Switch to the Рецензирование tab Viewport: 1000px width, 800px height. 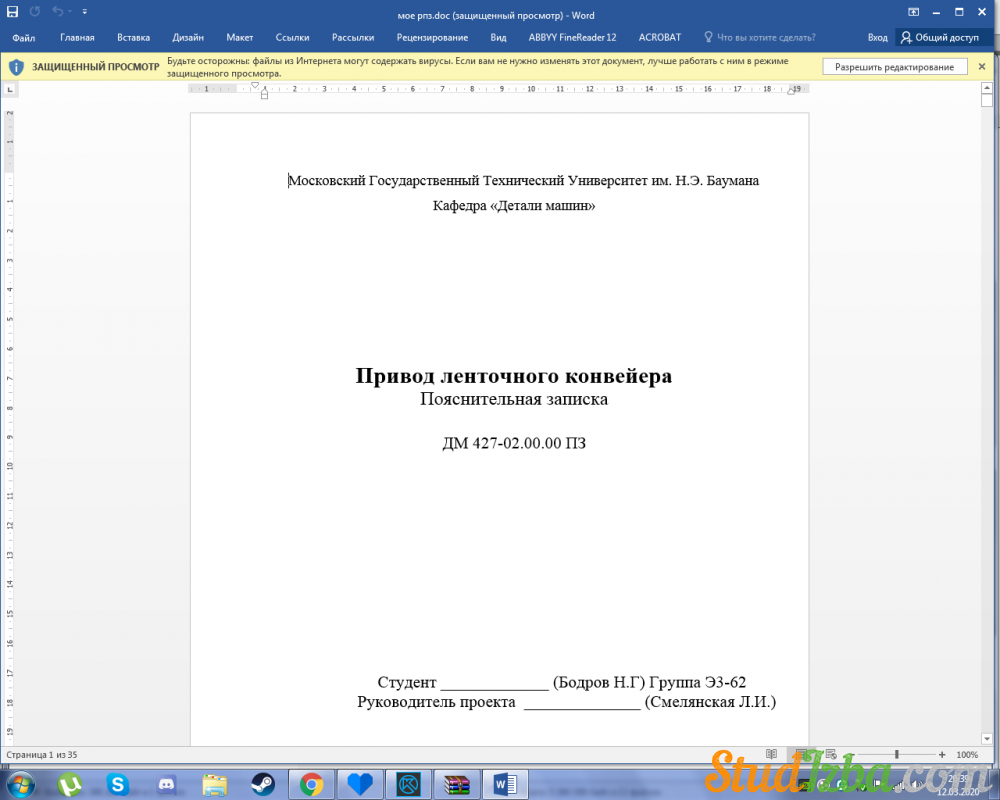(x=432, y=38)
